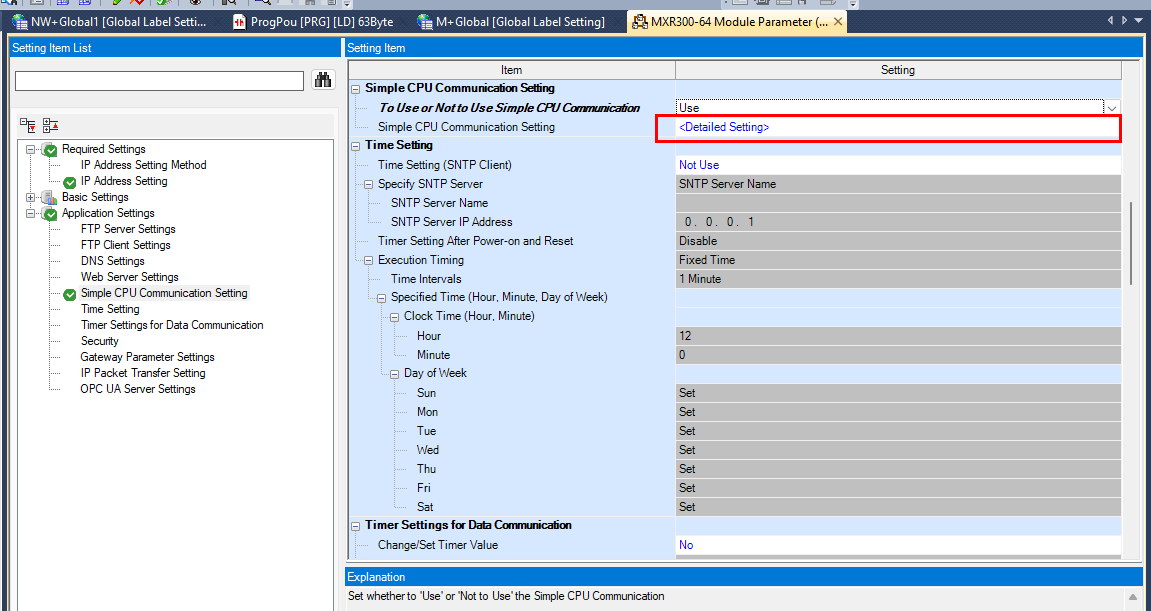
Task: Select Gateway Parameter Settings in tree
Action: click(148, 358)
